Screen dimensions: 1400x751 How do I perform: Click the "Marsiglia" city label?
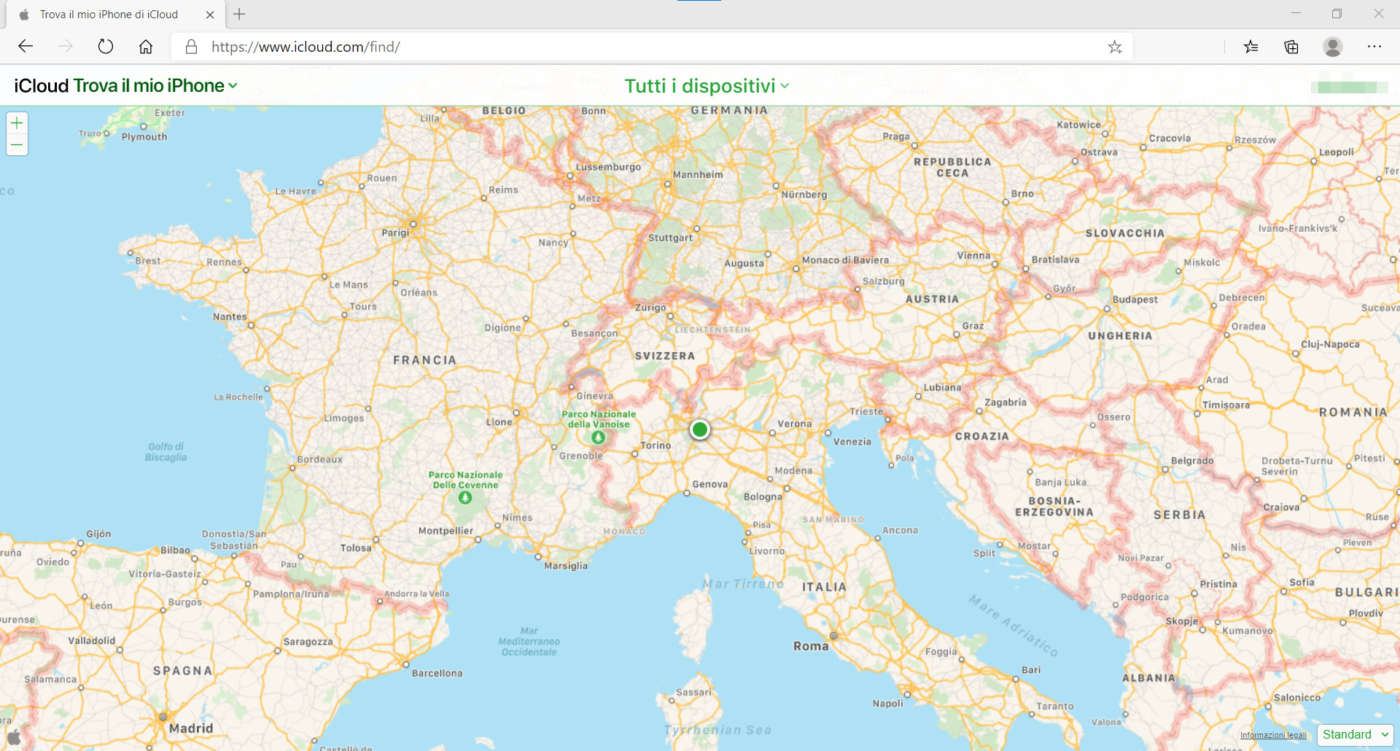tap(565, 565)
